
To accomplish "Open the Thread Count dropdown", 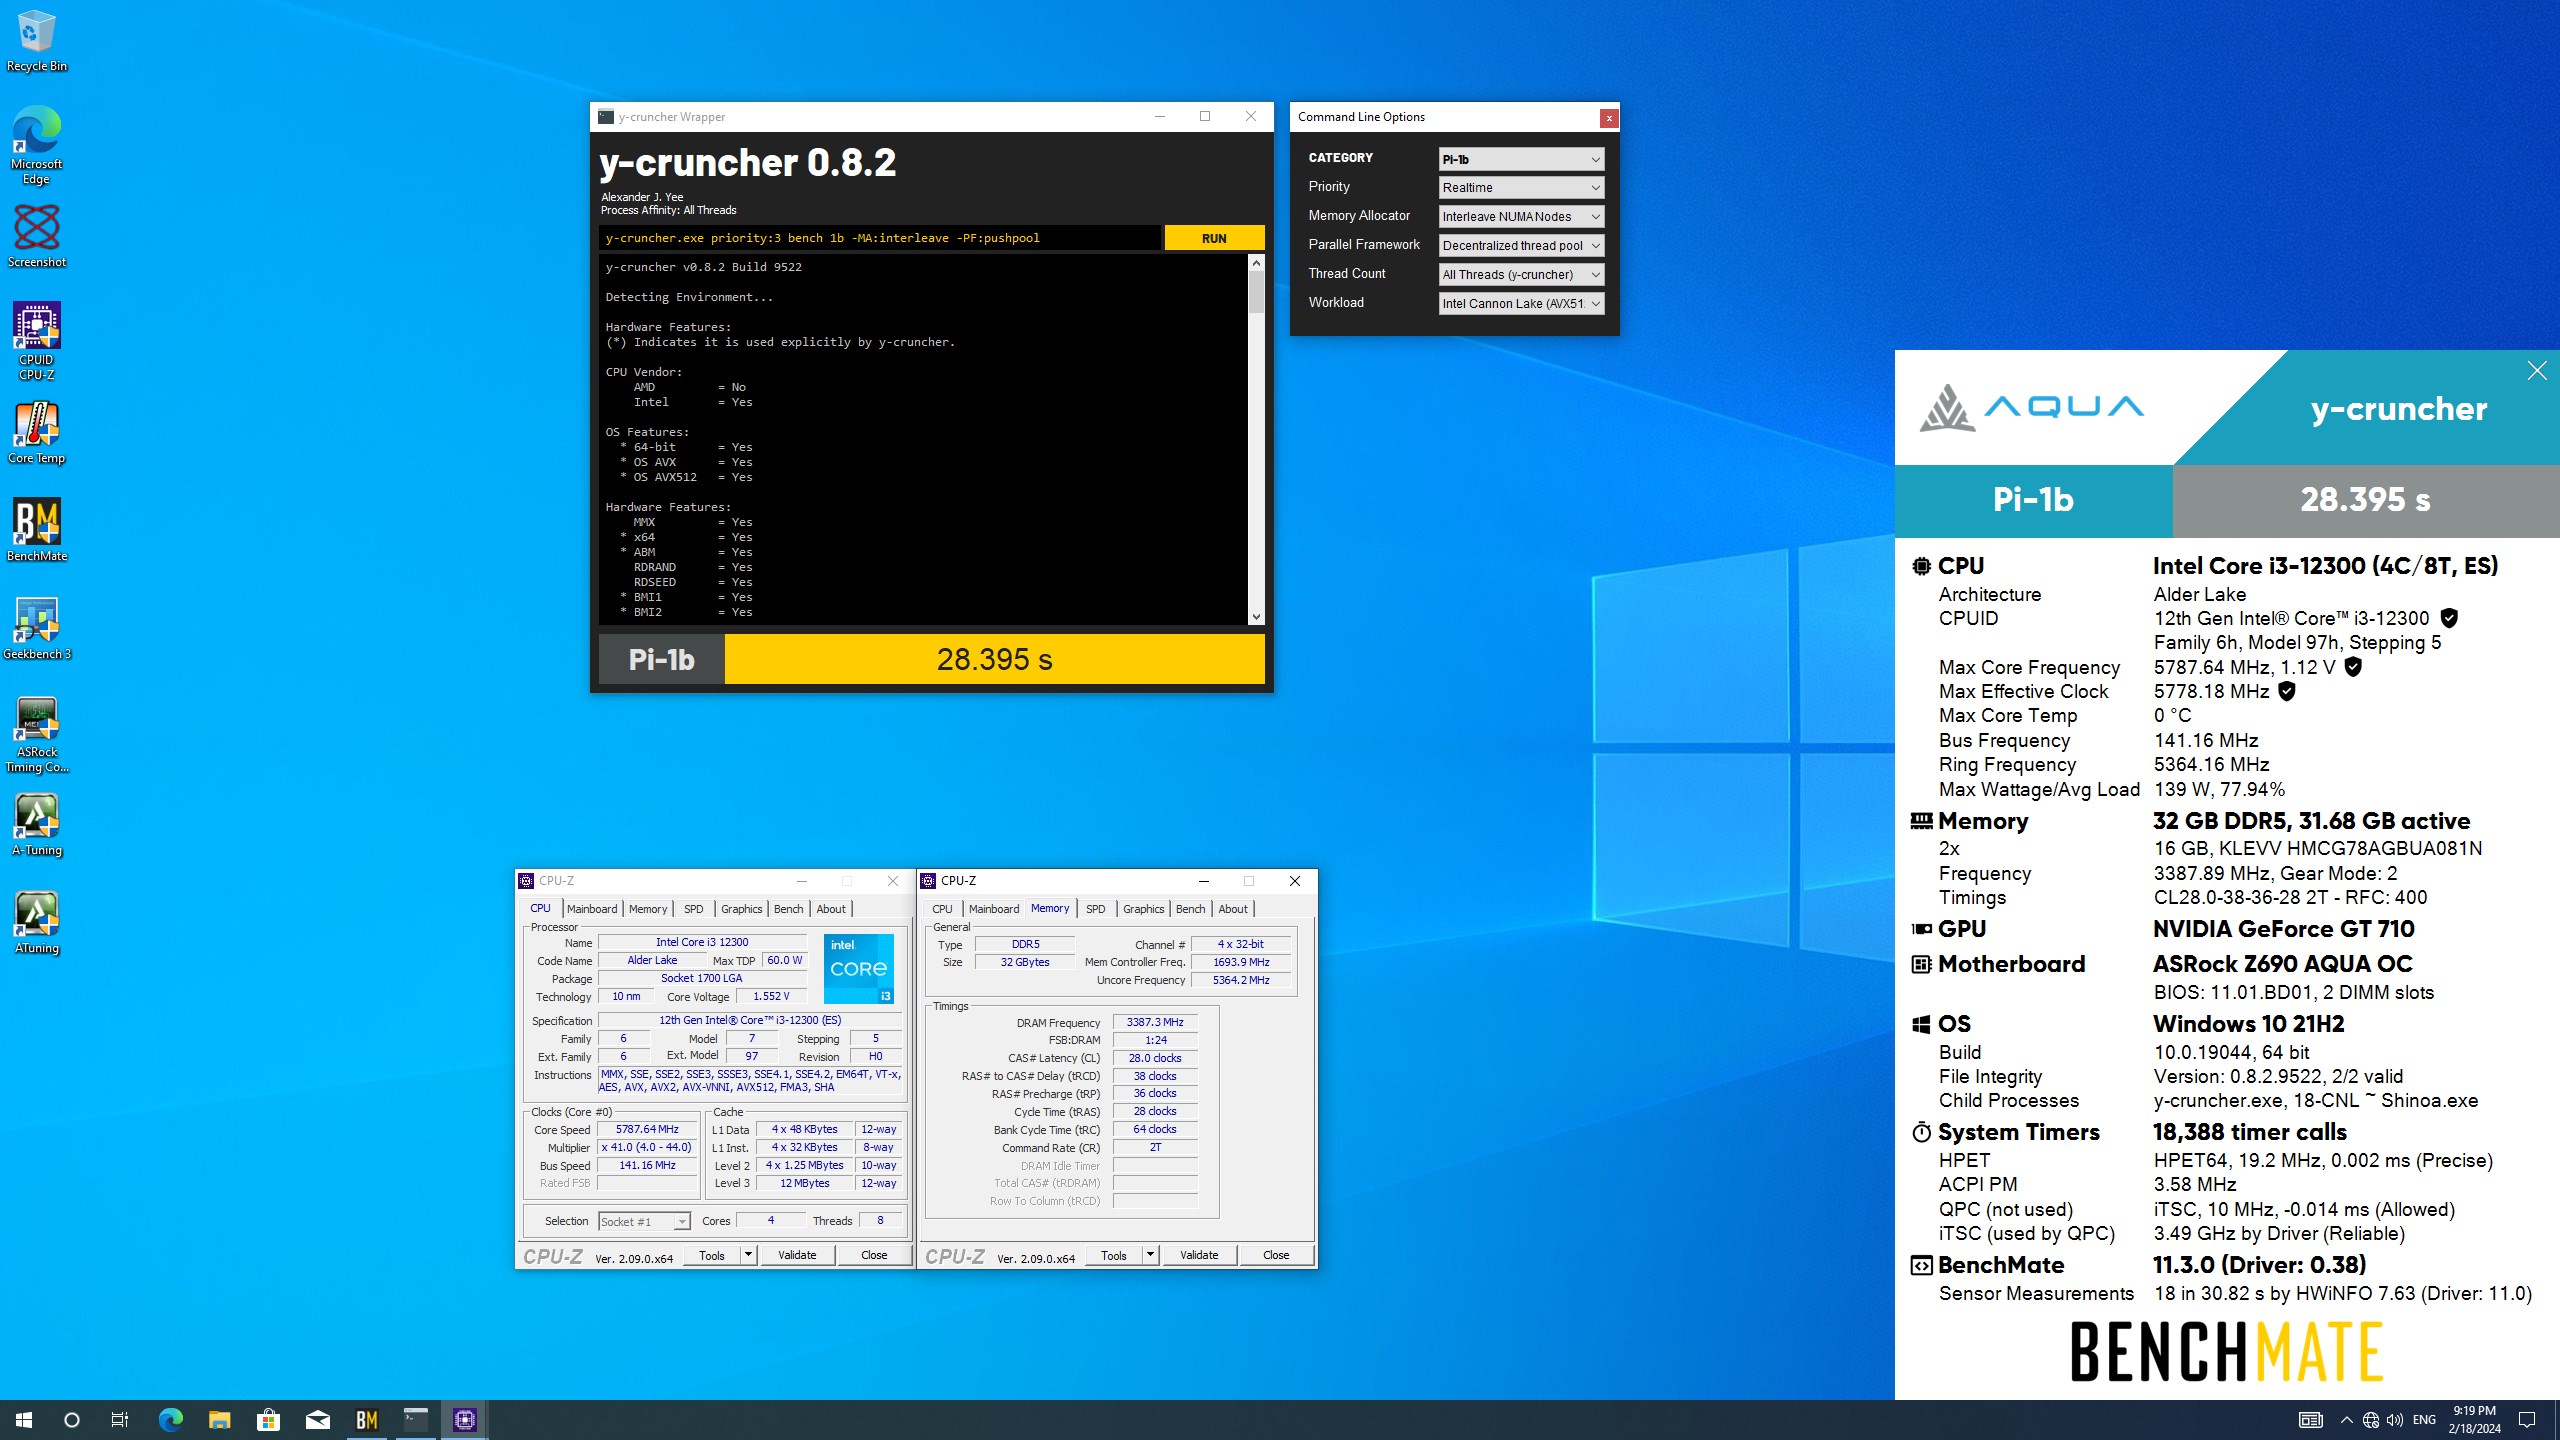I will coord(1521,275).
